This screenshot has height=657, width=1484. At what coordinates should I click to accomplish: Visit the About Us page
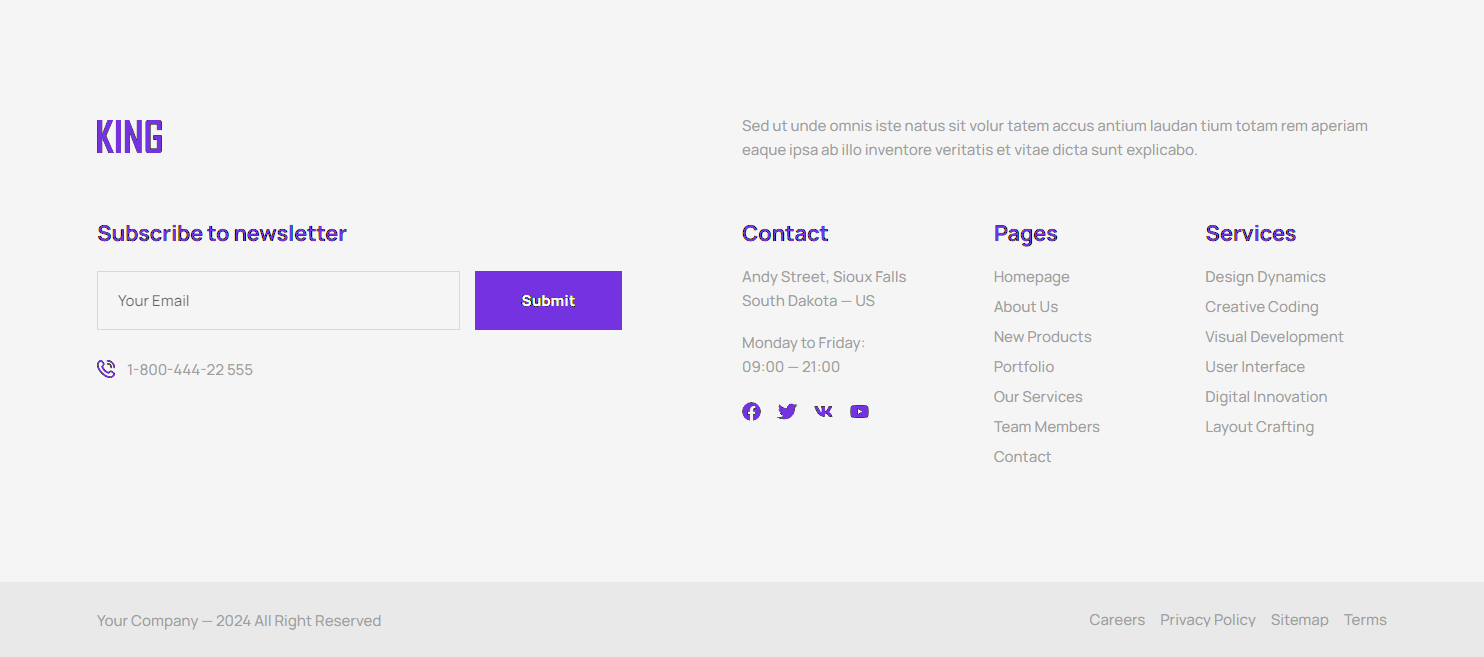pos(1025,306)
